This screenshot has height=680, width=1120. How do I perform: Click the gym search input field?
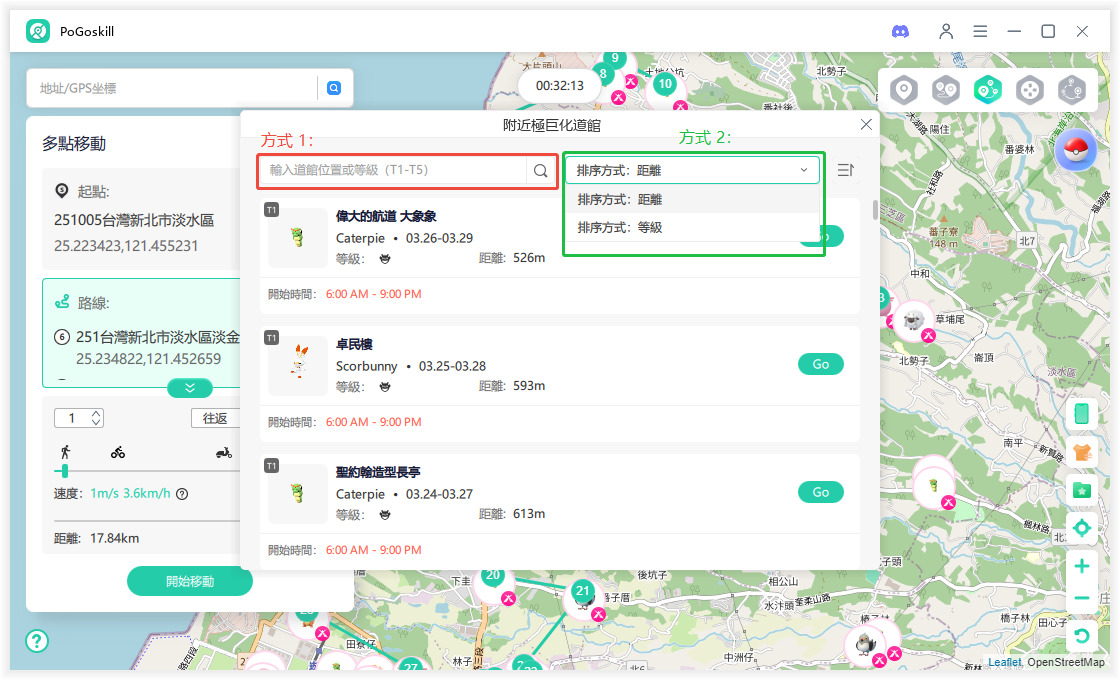point(400,170)
